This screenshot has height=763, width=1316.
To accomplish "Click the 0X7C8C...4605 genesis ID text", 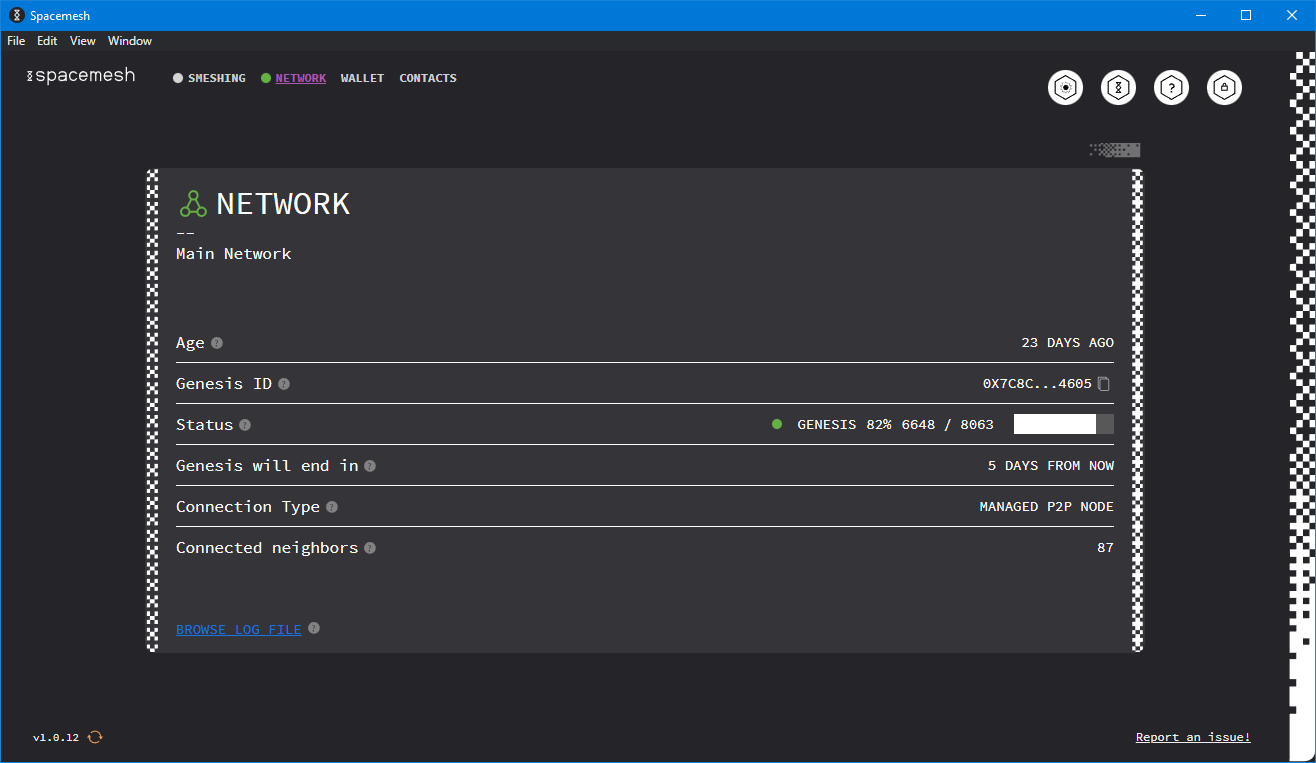I will pos(1037,384).
